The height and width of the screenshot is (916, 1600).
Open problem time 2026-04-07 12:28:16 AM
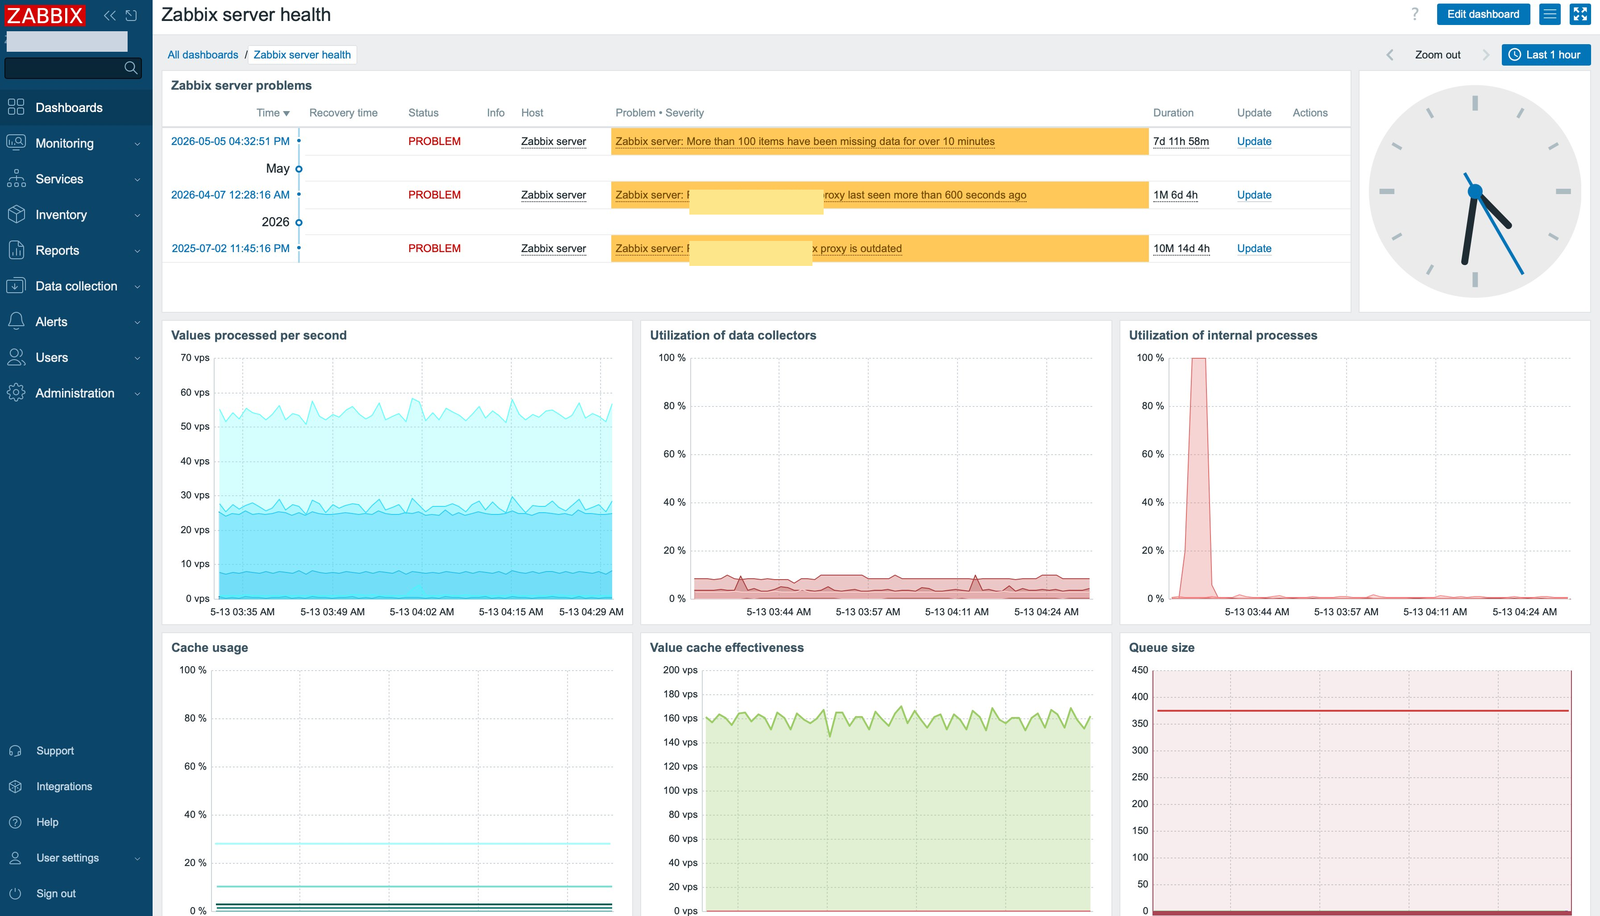(x=230, y=195)
